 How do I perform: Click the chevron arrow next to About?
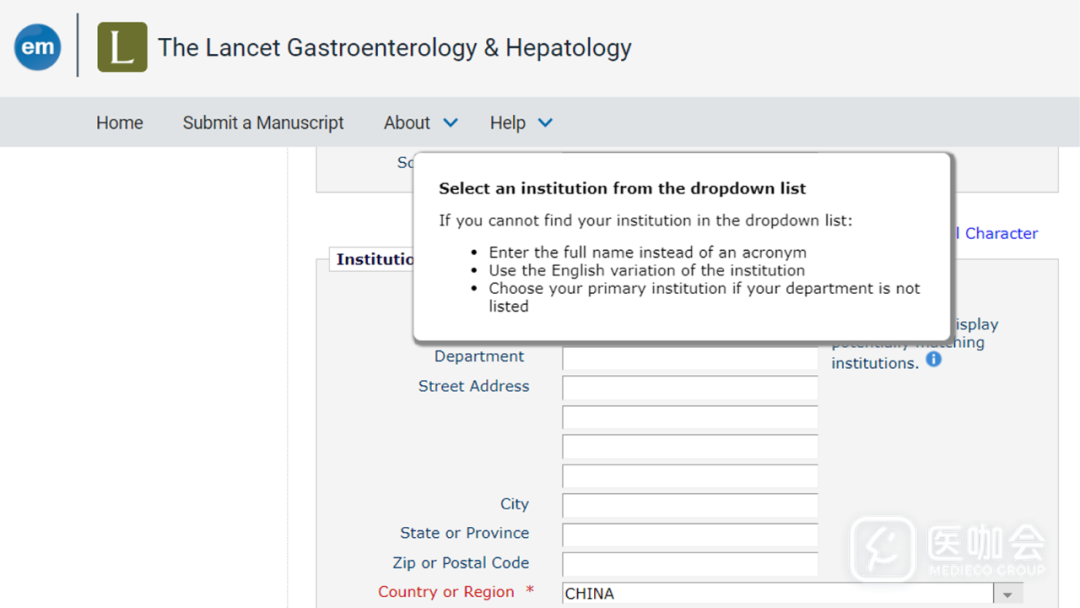click(x=450, y=123)
